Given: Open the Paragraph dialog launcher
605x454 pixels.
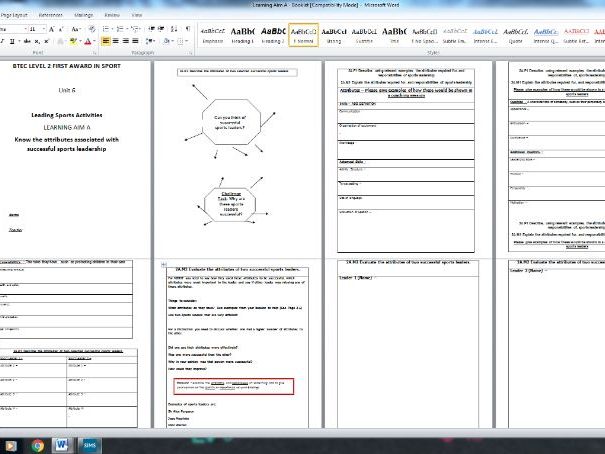Looking at the screenshot, I should [x=191, y=53].
